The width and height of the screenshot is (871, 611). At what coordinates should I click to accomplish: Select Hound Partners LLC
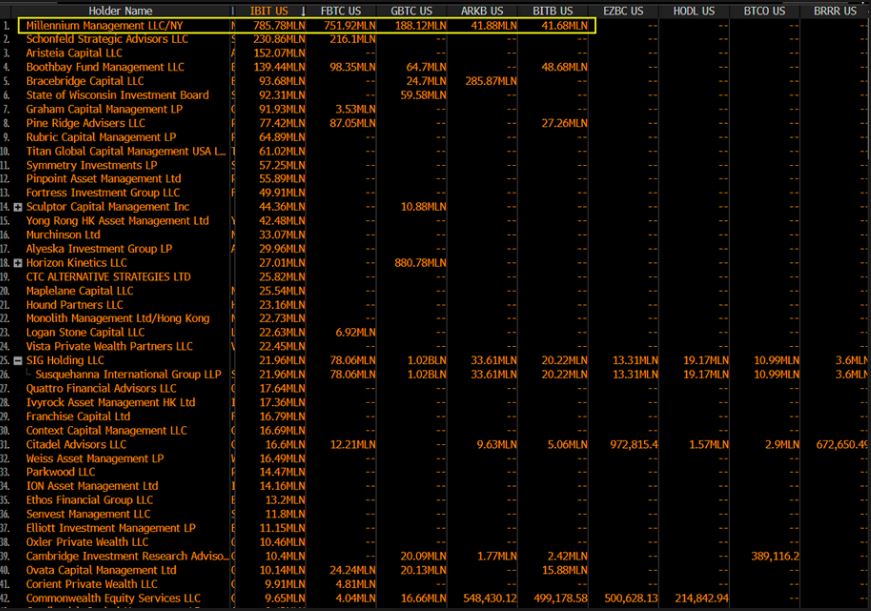tap(74, 305)
